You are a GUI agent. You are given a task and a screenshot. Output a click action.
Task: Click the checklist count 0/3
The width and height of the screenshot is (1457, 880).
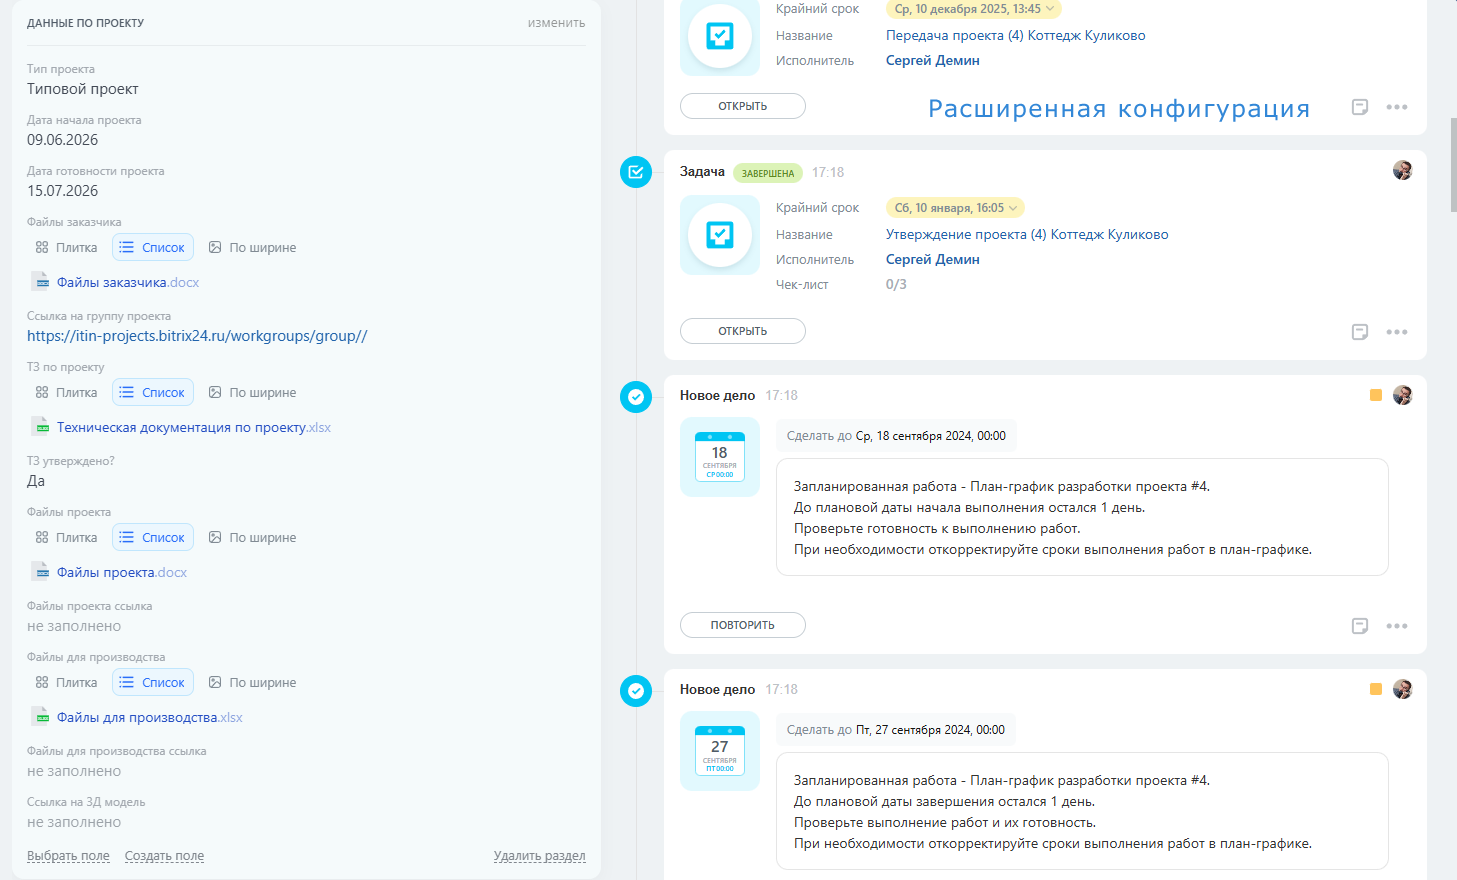[x=896, y=284]
